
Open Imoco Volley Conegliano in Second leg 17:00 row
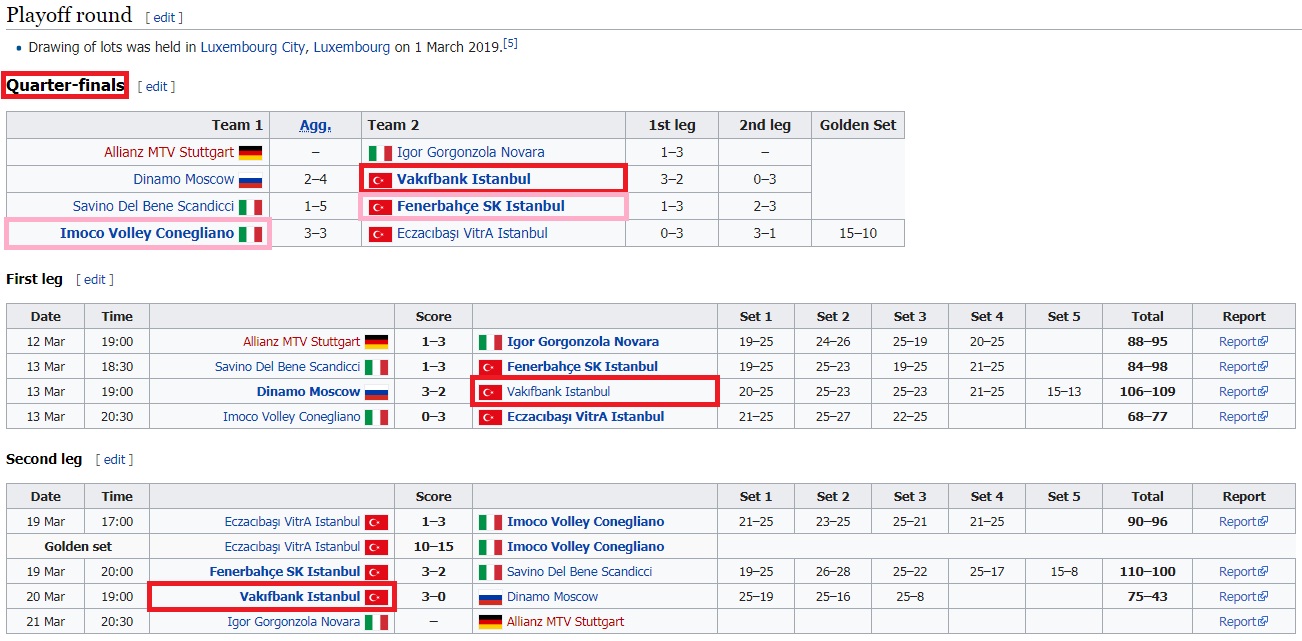(x=585, y=522)
